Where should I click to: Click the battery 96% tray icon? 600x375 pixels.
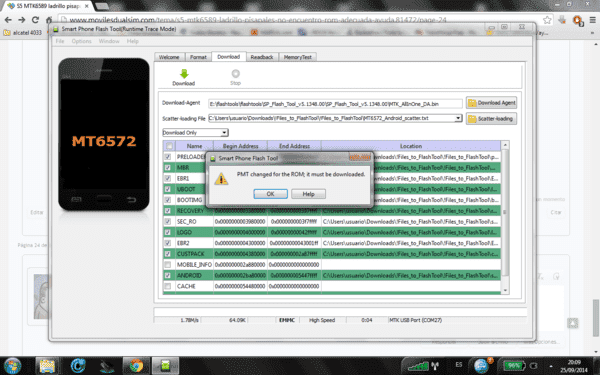point(513,366)
